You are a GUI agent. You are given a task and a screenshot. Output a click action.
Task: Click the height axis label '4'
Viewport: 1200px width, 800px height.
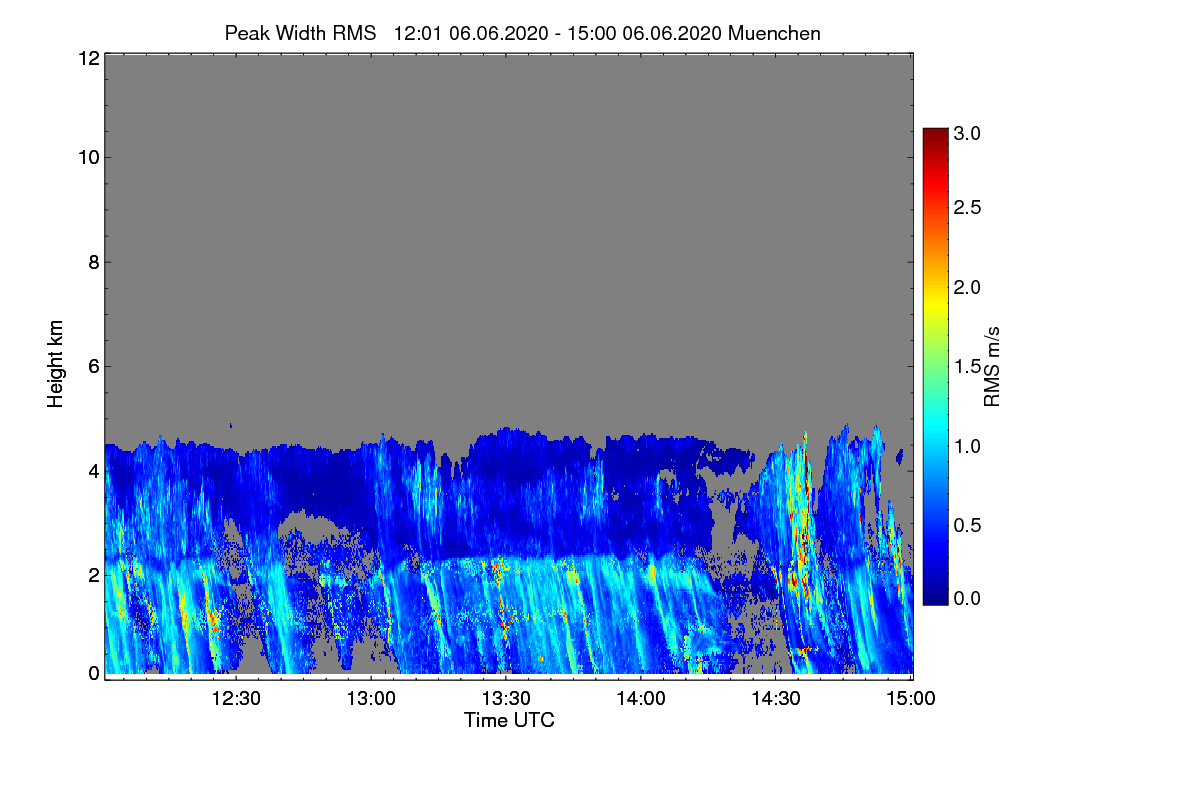click(x=92, y=470)
